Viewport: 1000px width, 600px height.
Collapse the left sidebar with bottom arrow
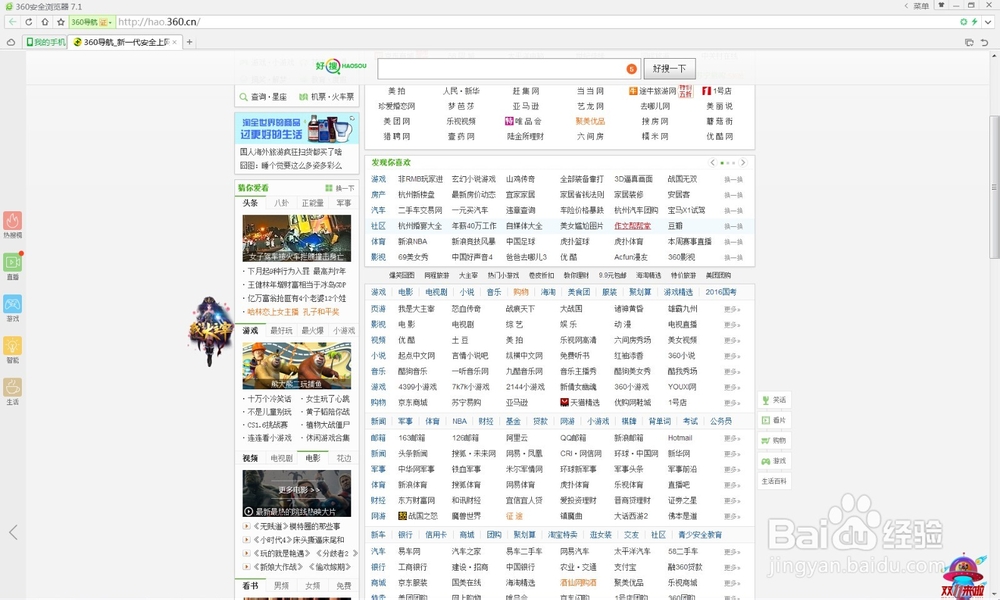(x=13, y=532)
